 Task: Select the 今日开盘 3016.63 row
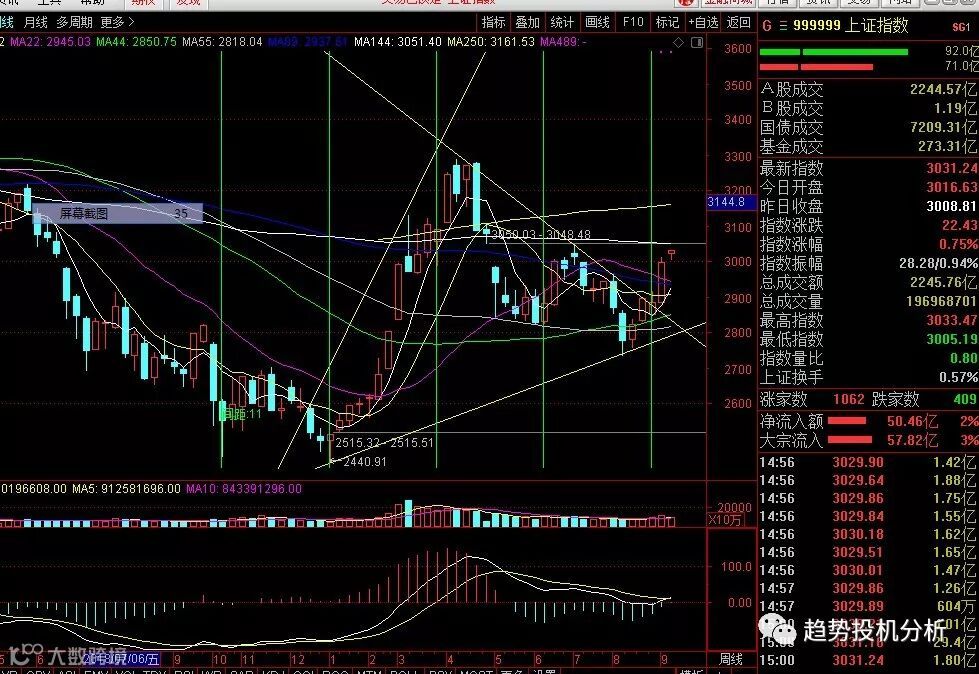click(x=868, y=187)
